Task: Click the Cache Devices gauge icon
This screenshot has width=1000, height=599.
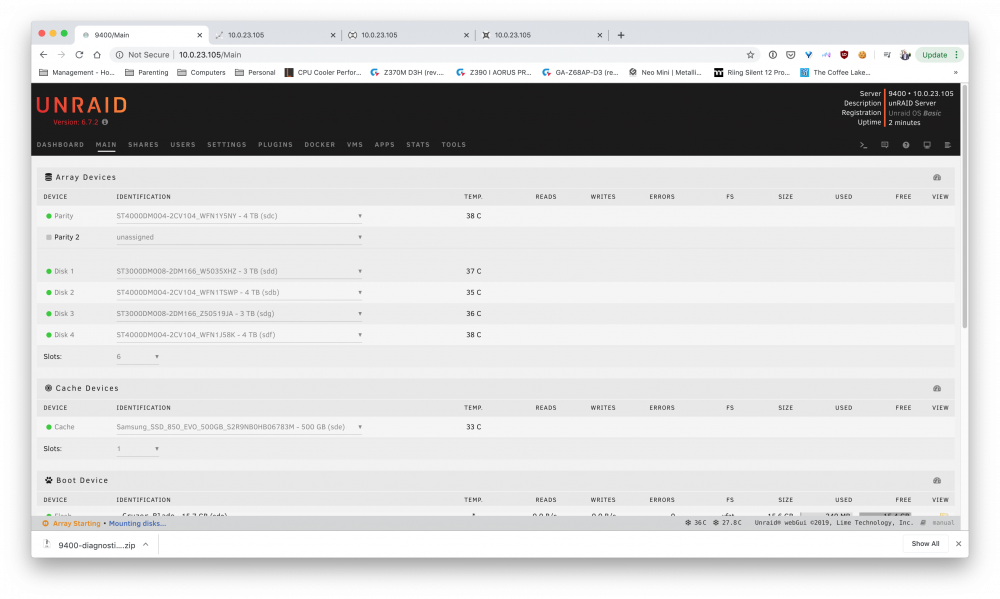Action: pyautogui.click(x=937, y=388)
